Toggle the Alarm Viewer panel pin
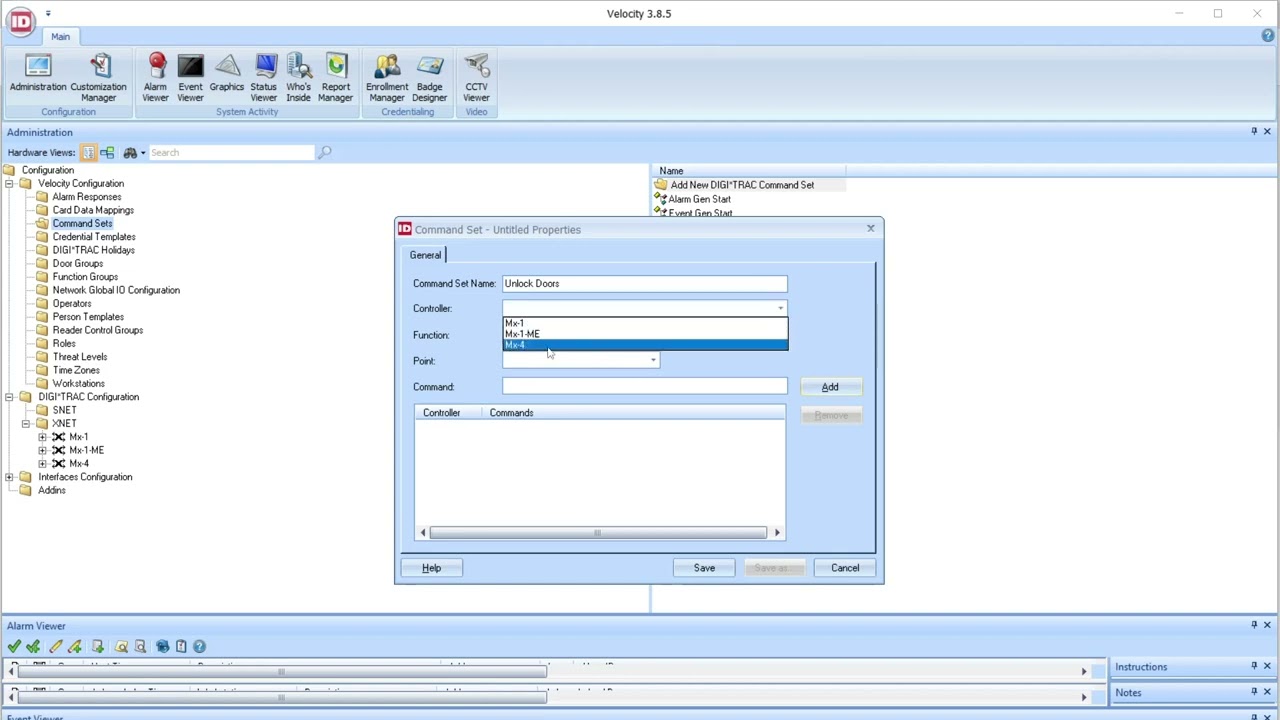 [1254, 625]
